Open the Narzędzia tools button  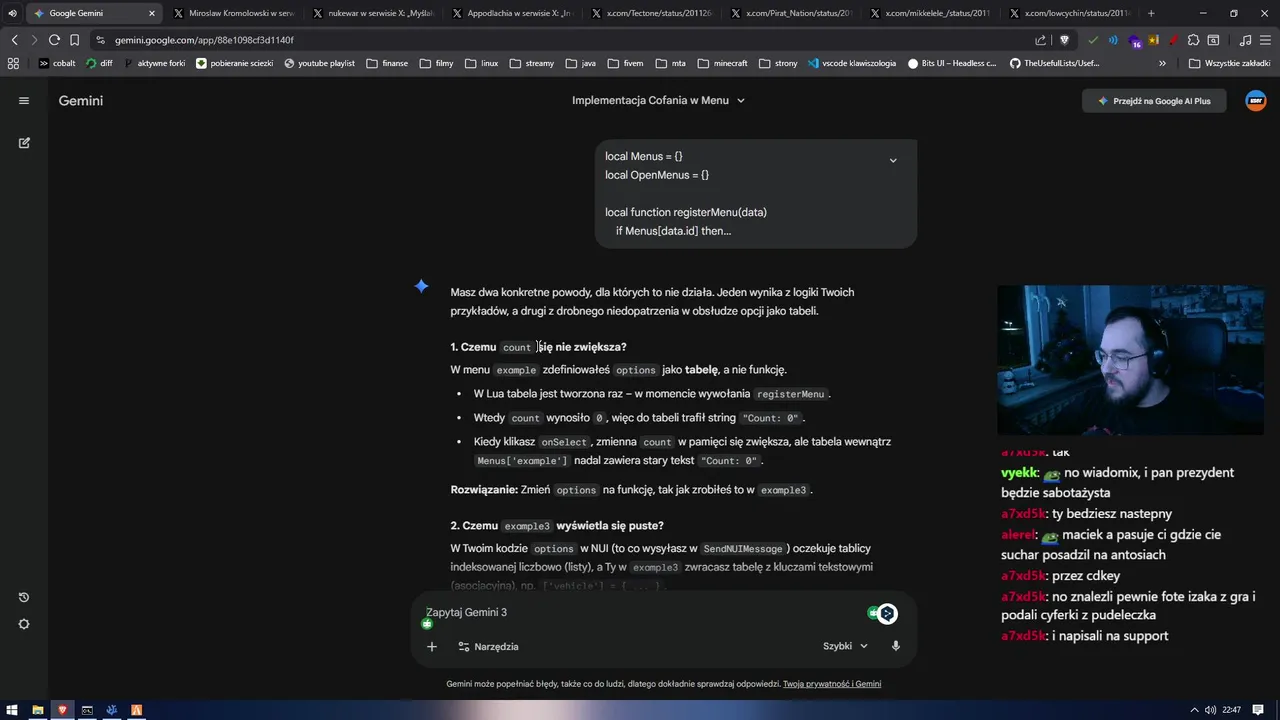pos(488,647)
